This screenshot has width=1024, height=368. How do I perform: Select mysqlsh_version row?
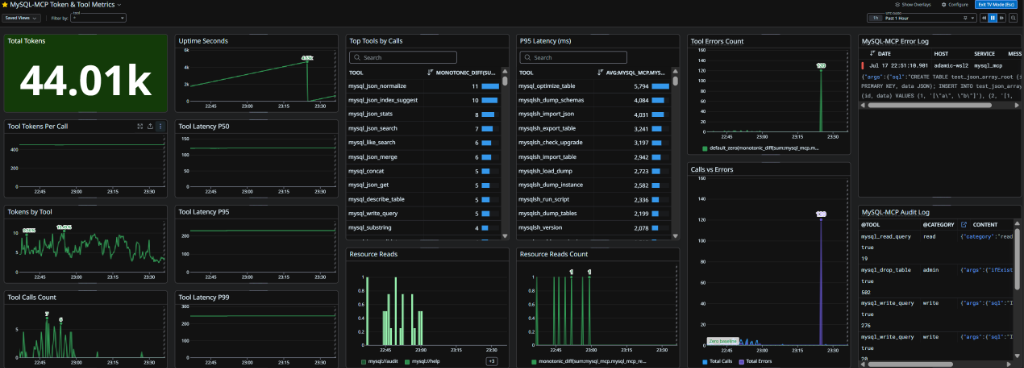[594, 228]
